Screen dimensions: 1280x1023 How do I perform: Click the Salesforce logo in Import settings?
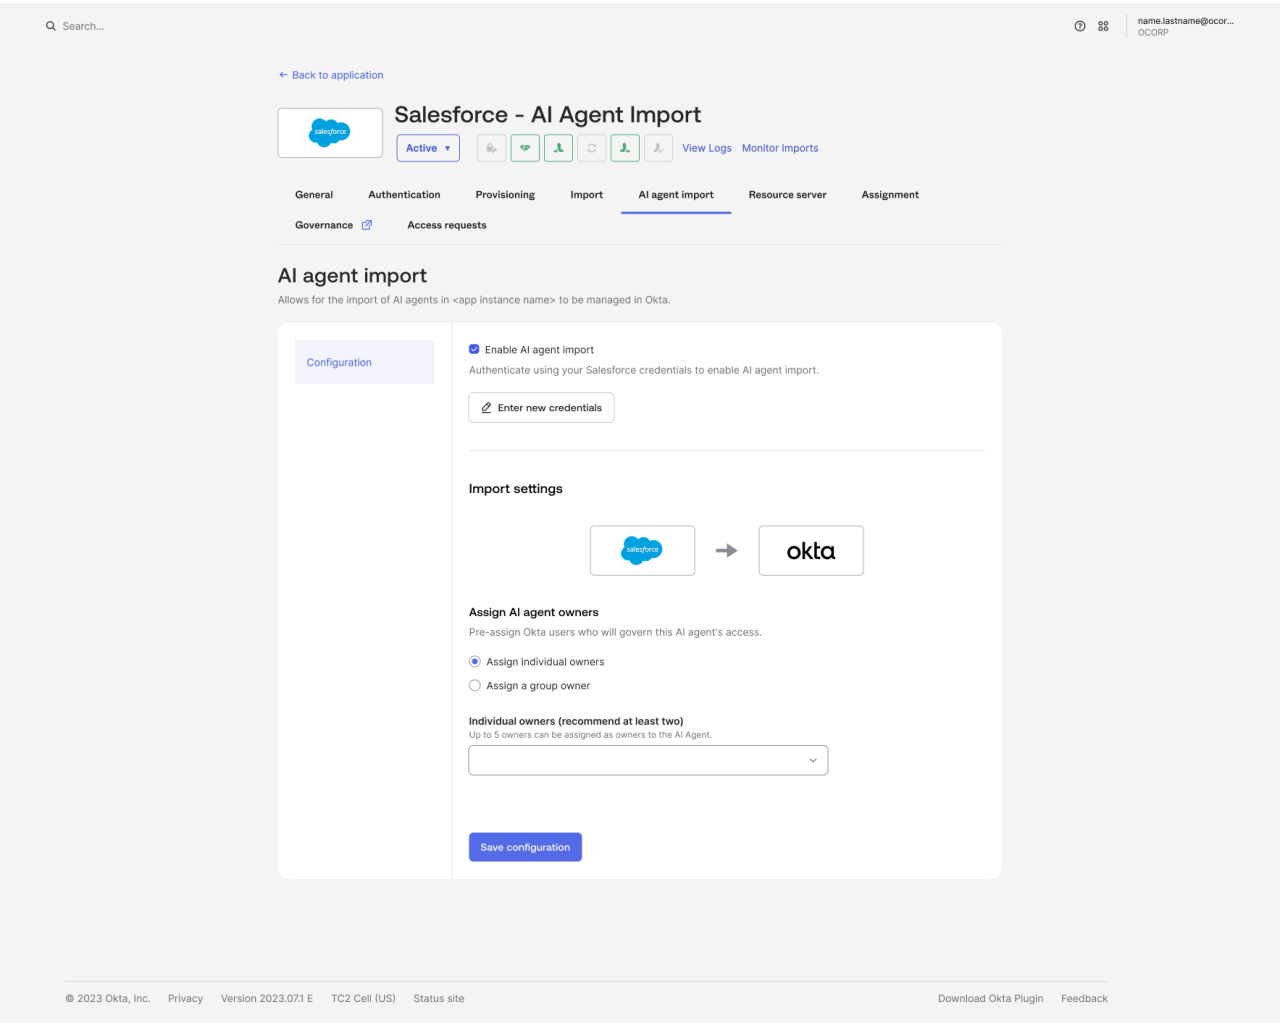point(642,550)
